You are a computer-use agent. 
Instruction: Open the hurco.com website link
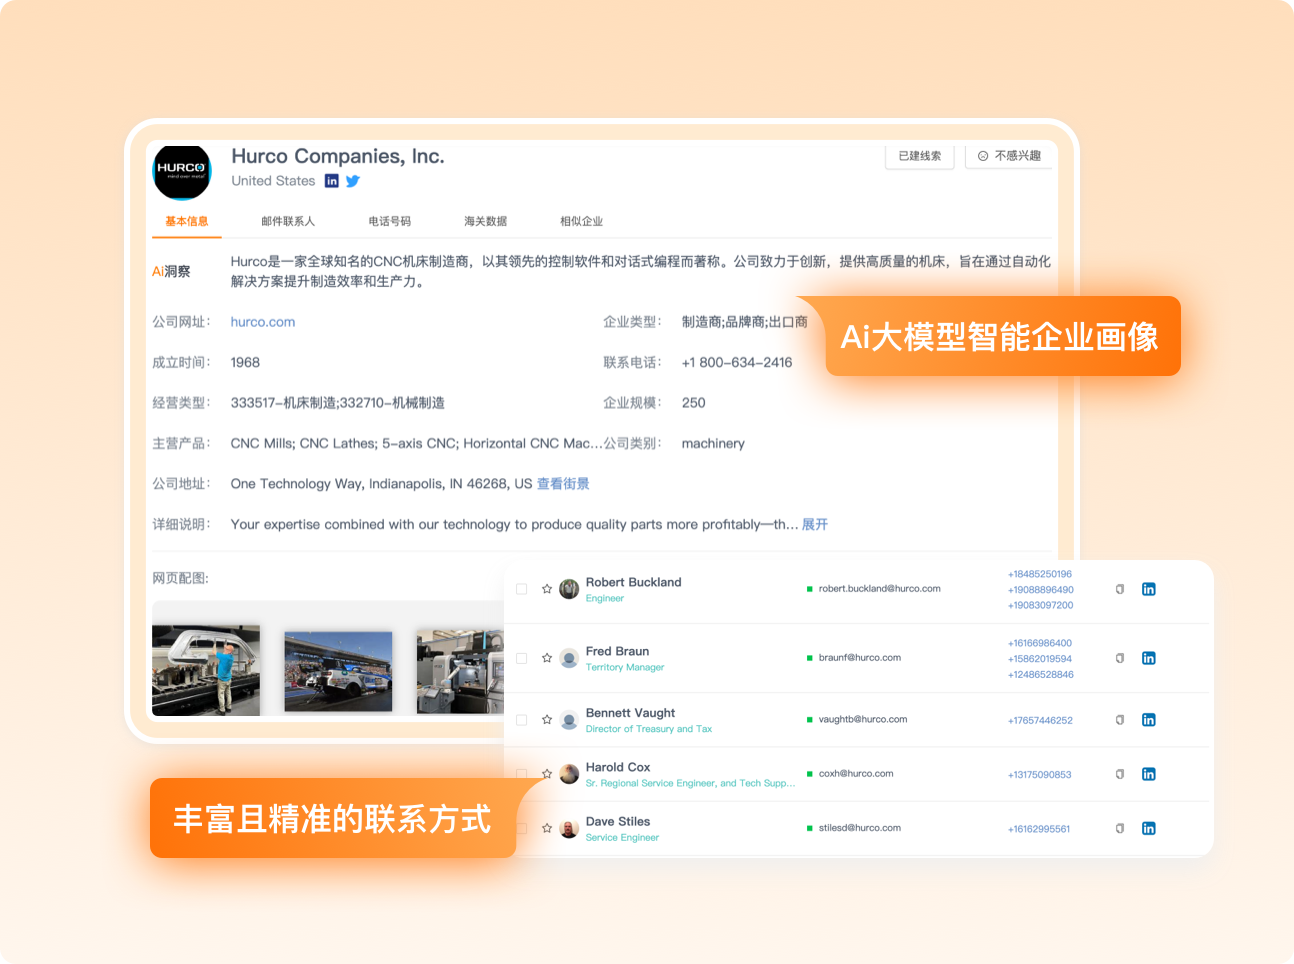point(263,322)
